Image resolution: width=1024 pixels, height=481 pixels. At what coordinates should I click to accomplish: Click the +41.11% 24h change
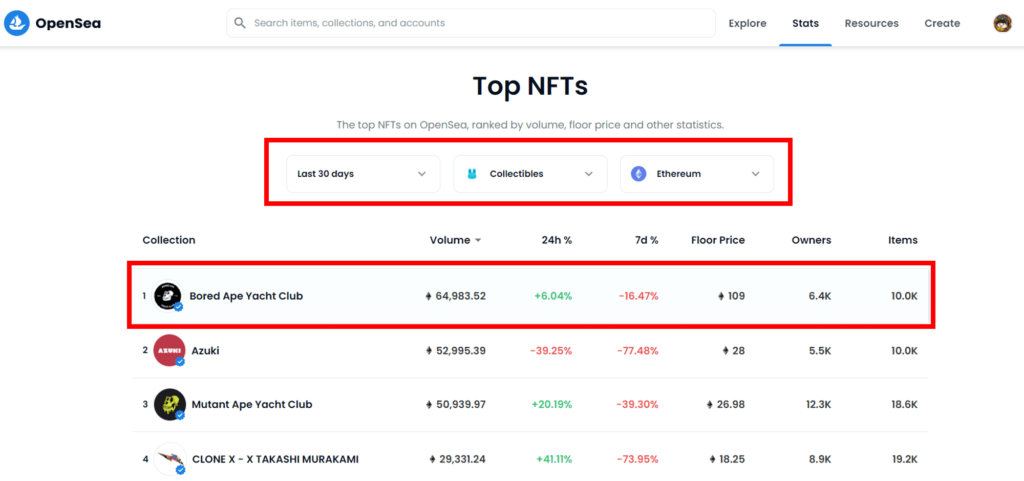pos(553,459)
